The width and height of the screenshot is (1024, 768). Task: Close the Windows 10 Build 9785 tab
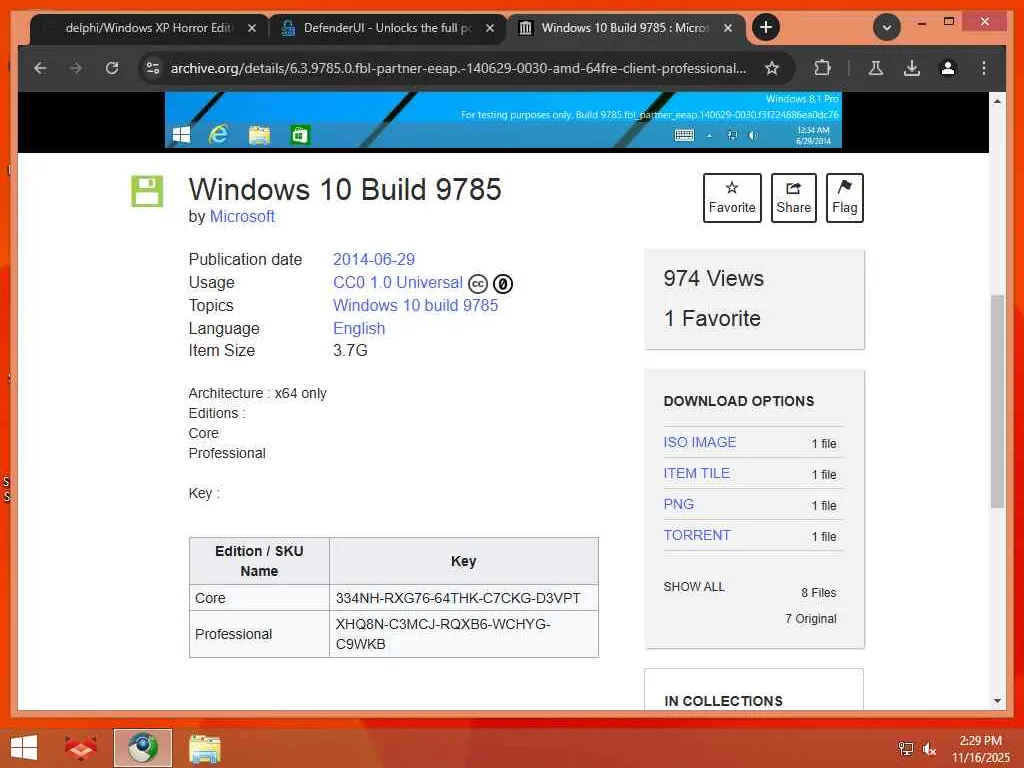[x=728, y=28]
